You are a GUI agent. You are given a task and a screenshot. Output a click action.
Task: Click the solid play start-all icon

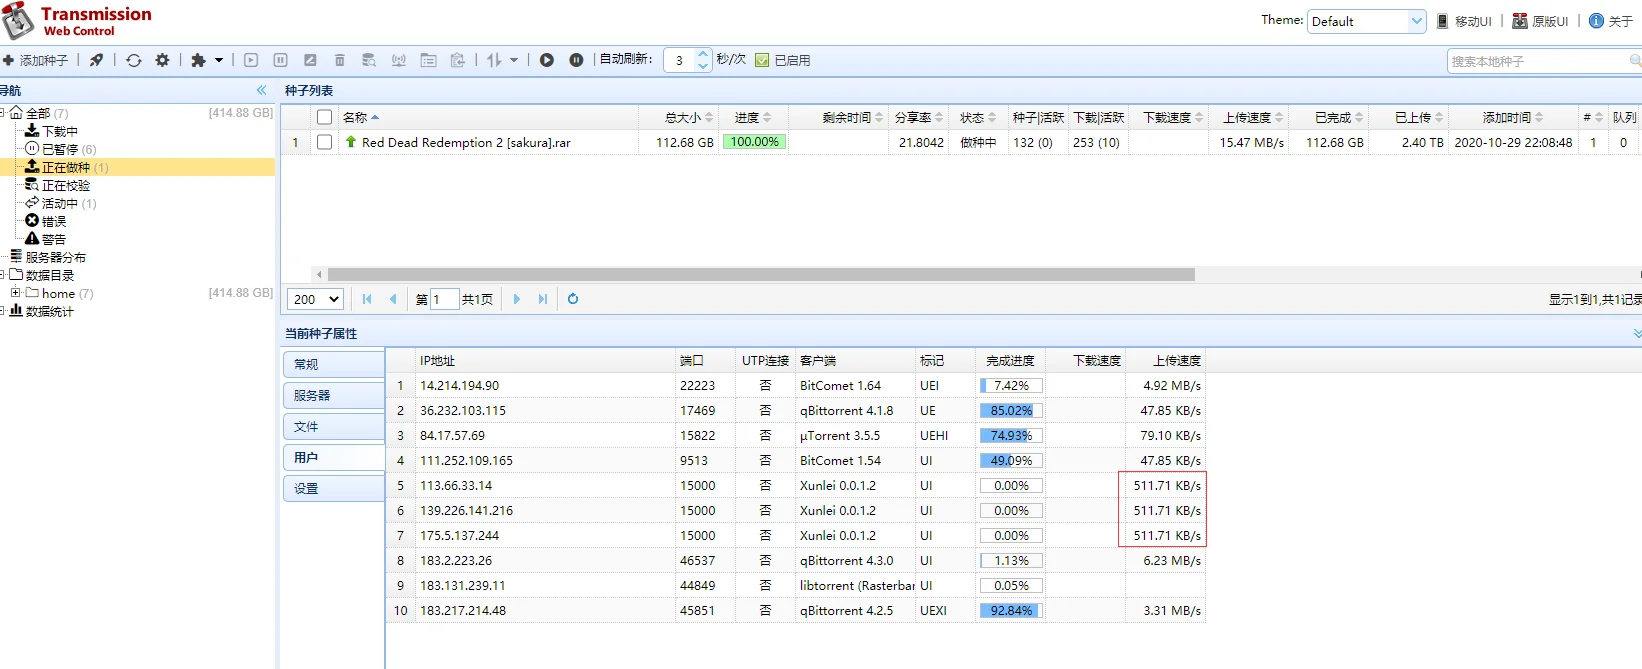point(547,60)
